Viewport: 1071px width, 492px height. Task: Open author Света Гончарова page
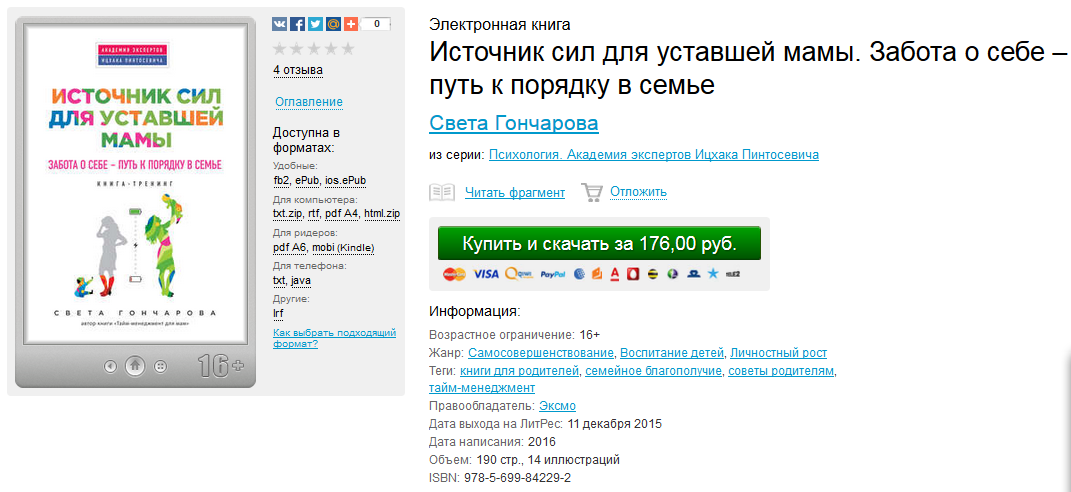point(514,124)
